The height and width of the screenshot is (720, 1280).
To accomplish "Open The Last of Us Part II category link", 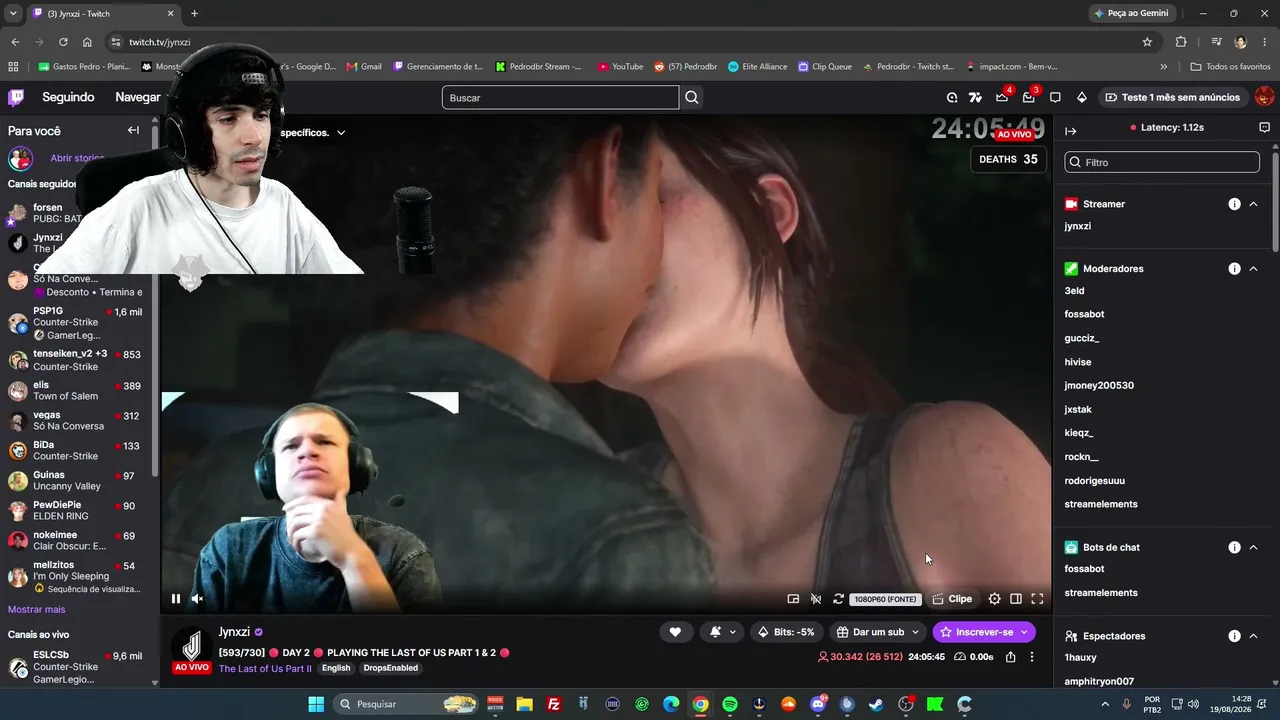I will 265,668.
